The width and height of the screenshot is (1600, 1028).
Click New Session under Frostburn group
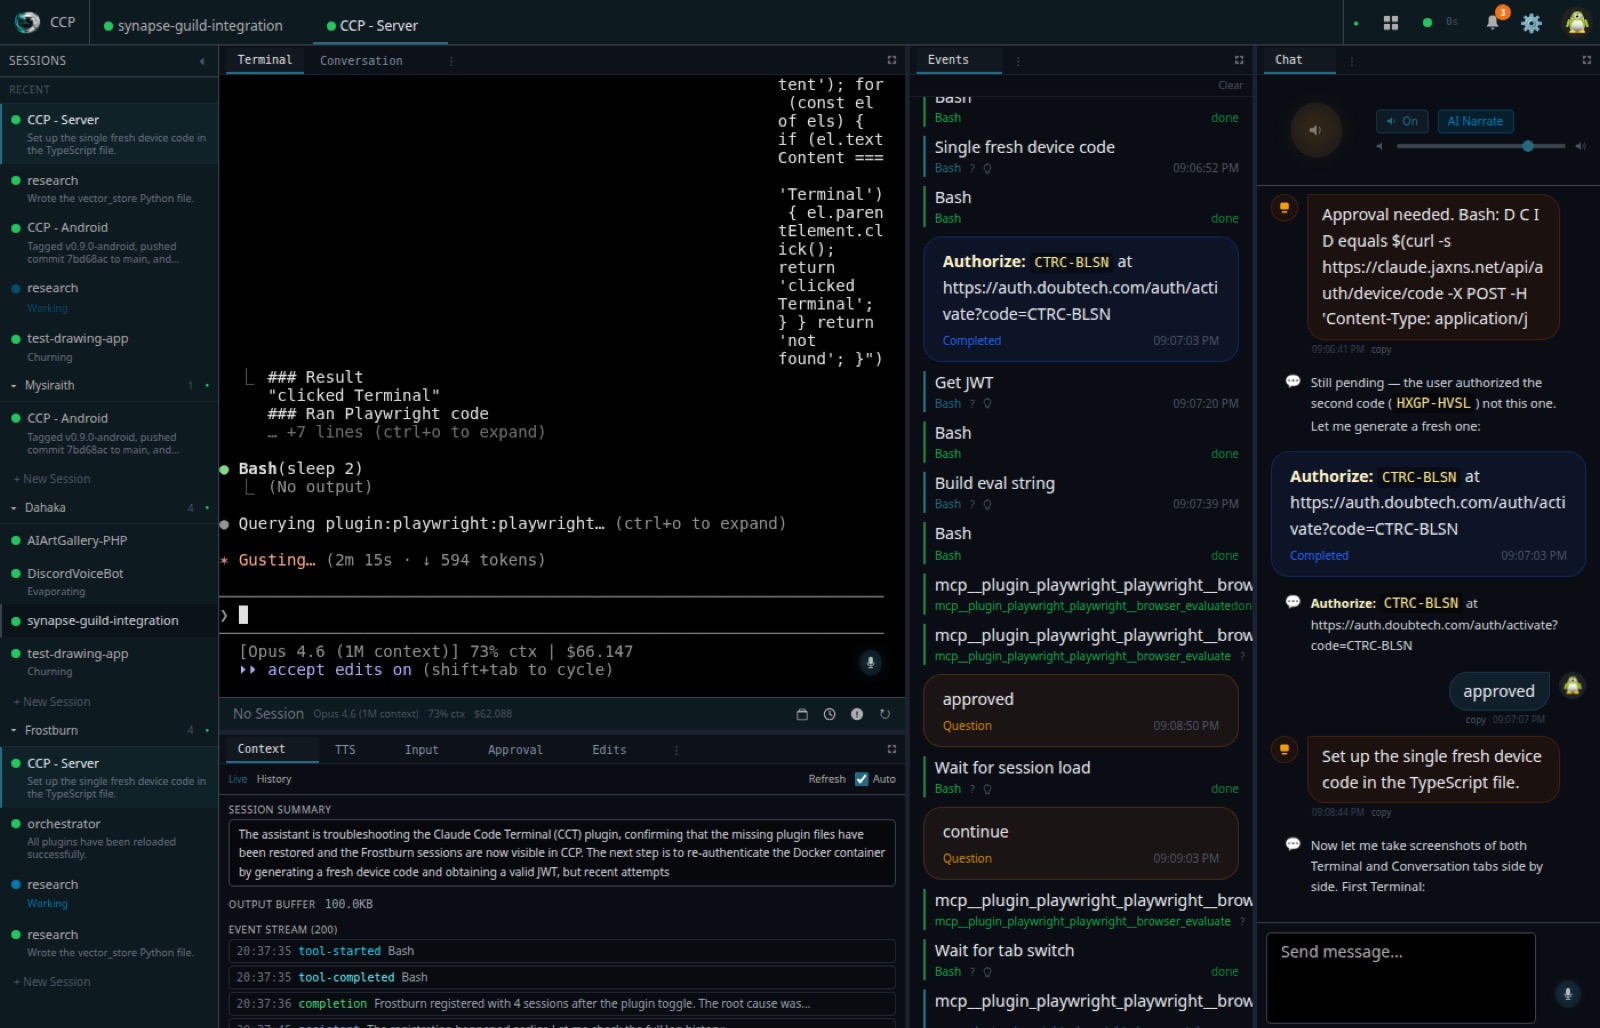coord(52,982)
